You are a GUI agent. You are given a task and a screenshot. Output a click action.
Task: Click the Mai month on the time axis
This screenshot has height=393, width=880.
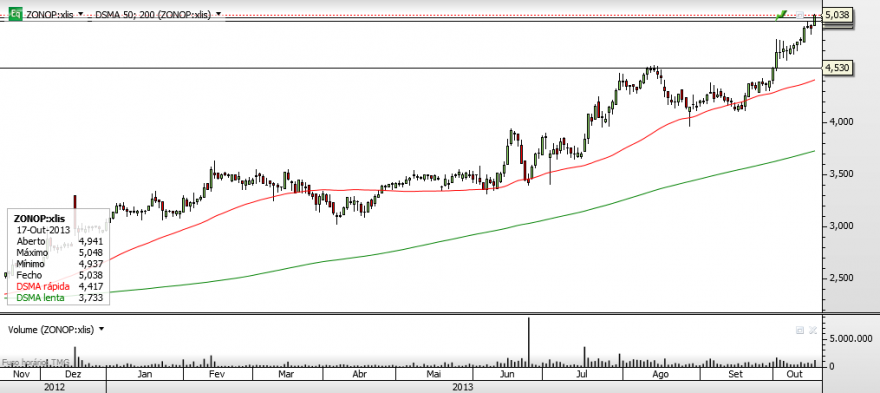[434, 374]
